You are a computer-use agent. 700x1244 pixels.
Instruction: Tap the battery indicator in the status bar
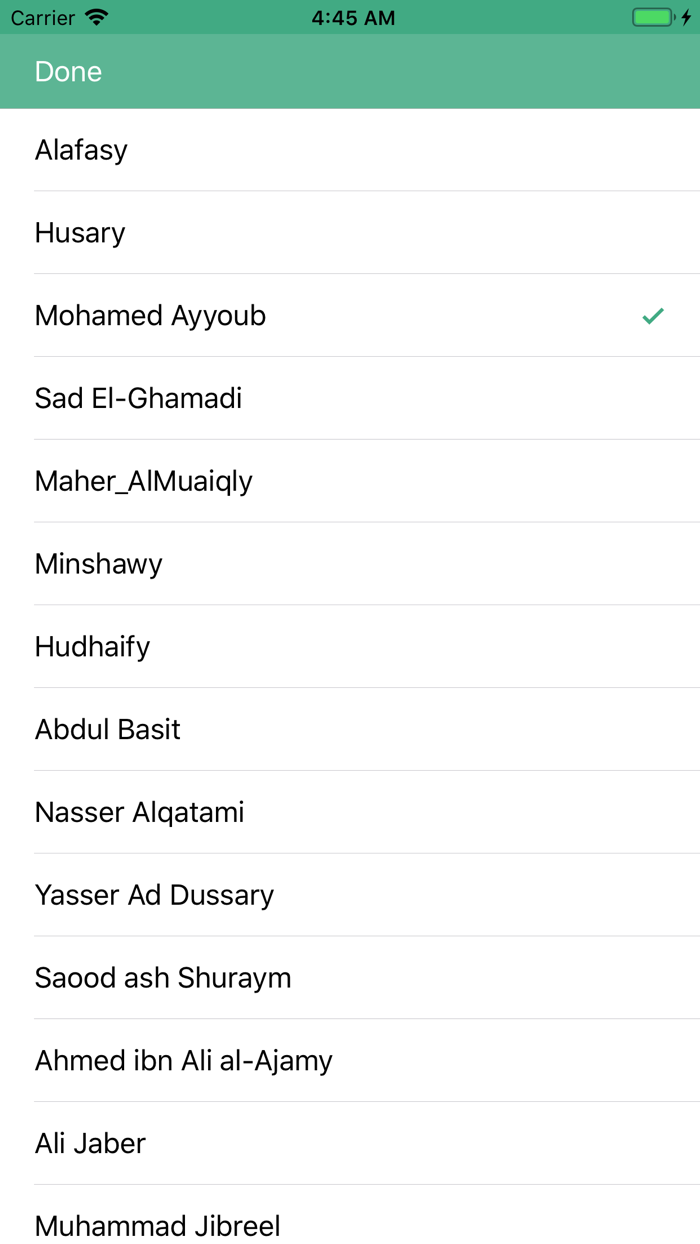[655, 17]
